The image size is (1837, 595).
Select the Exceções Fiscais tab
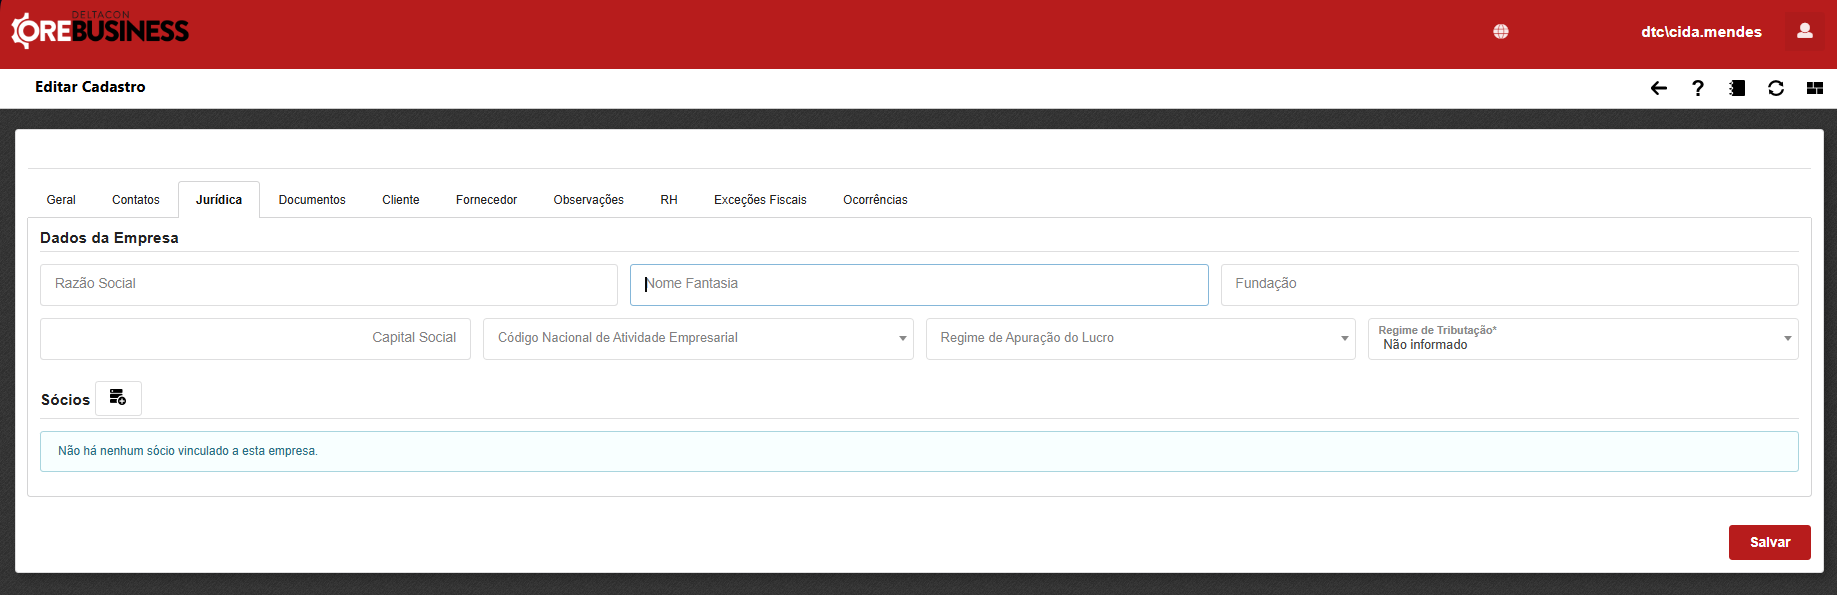(x=760, y=200)
